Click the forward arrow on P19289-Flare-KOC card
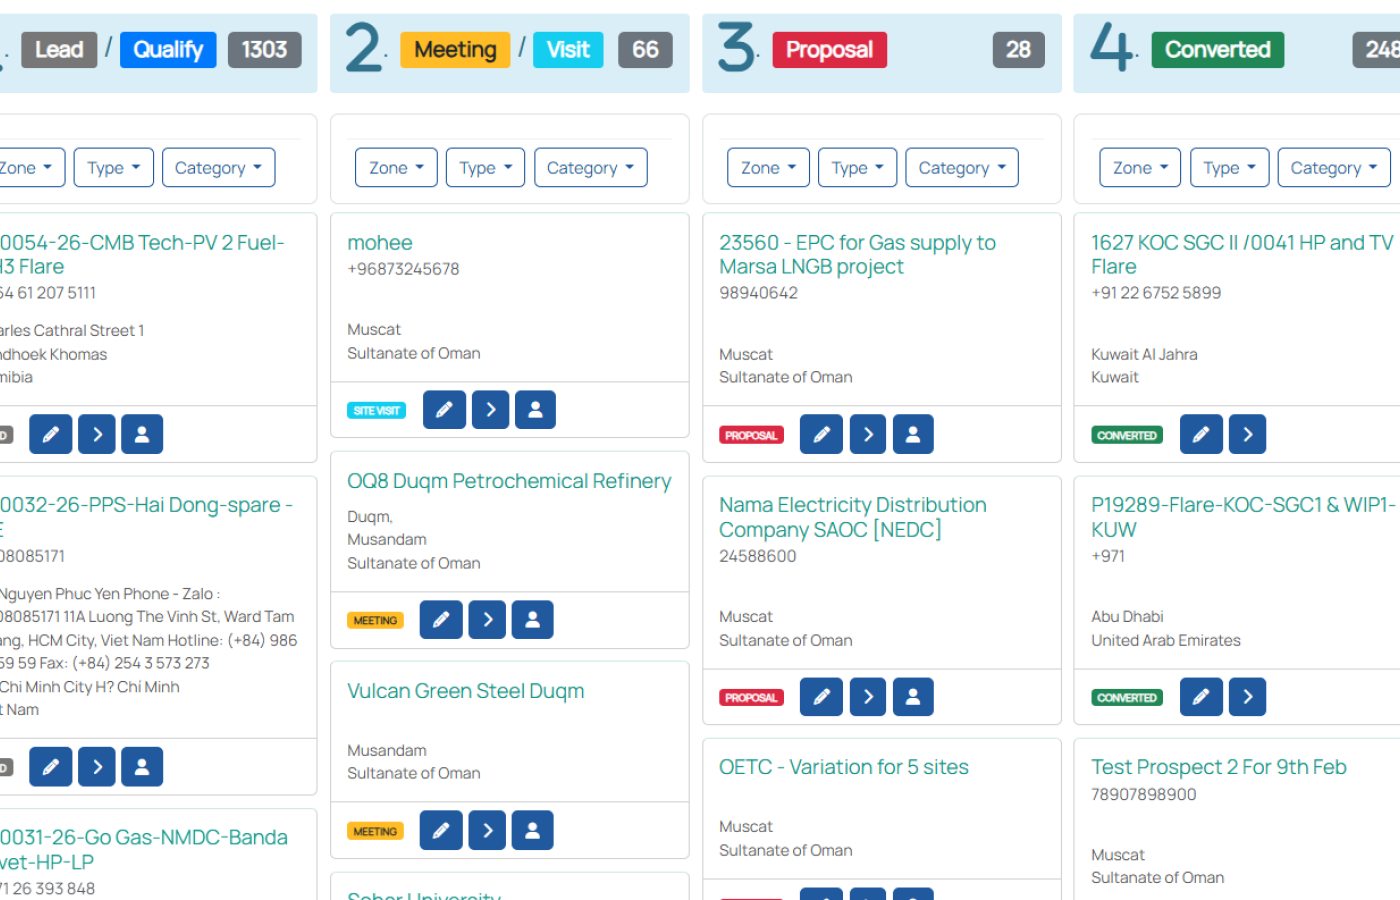 click(1247, 696)
